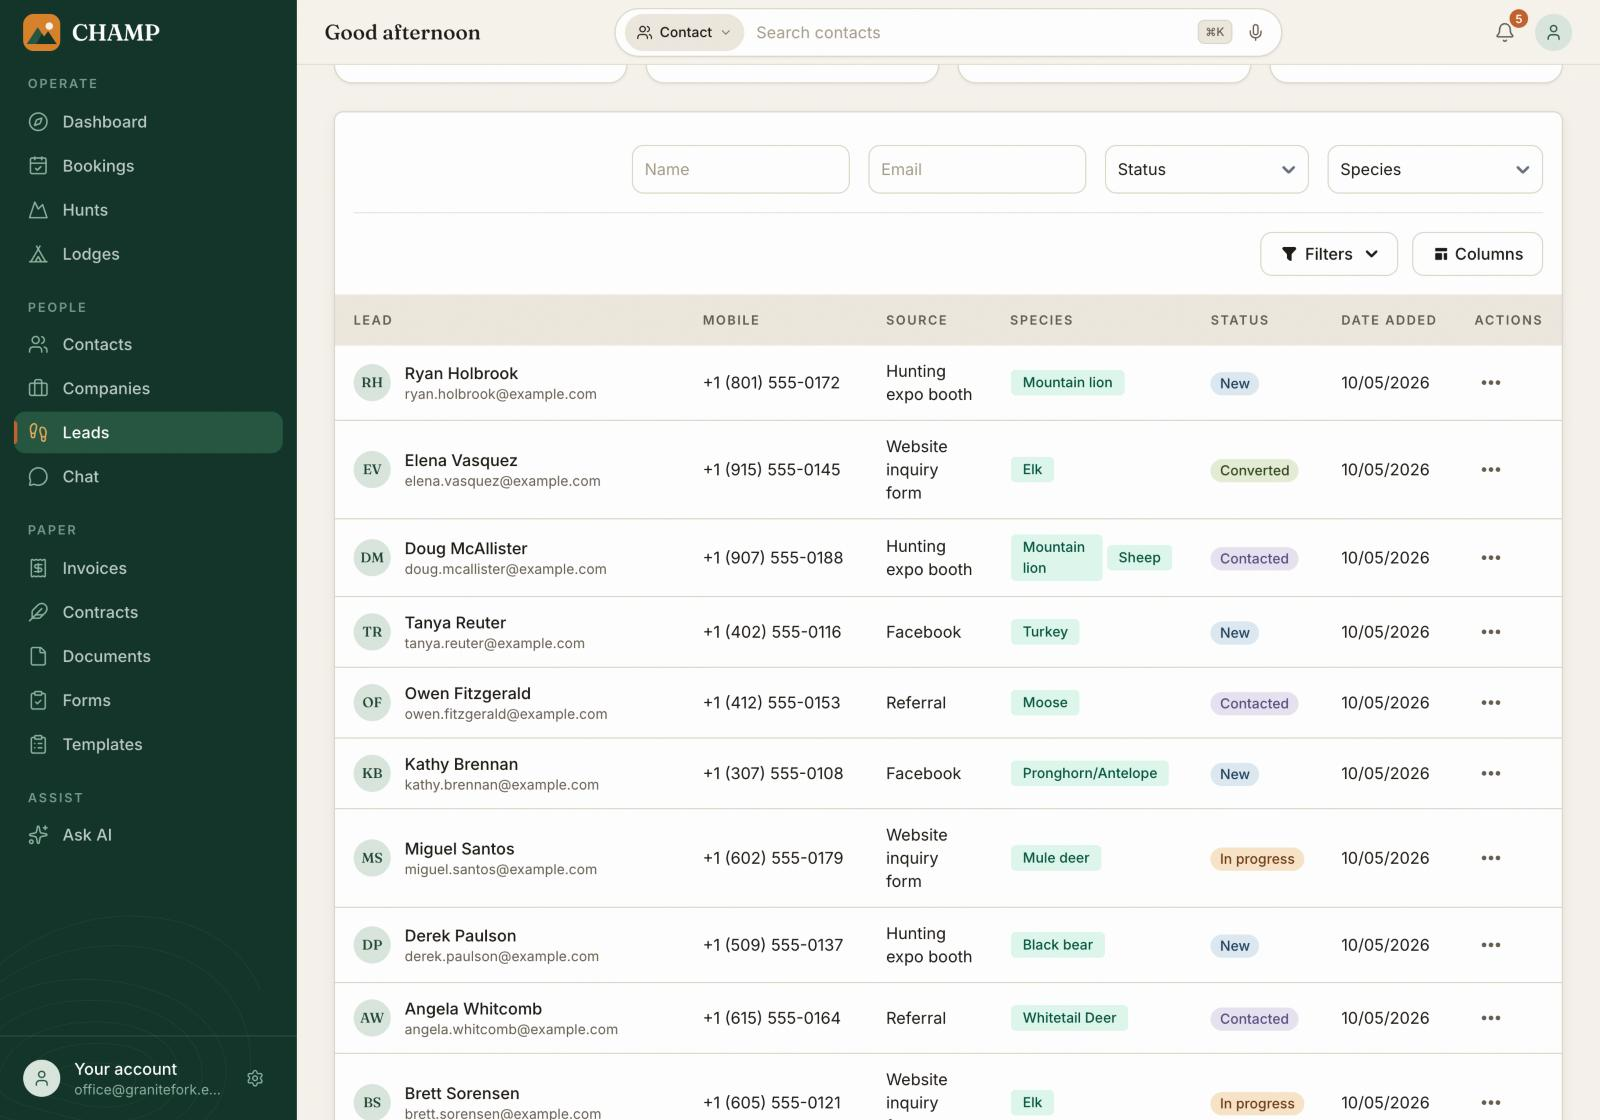The image size is (1600, 1120).
Task: Open Lodges in sidebar
Action: [148, 254]
